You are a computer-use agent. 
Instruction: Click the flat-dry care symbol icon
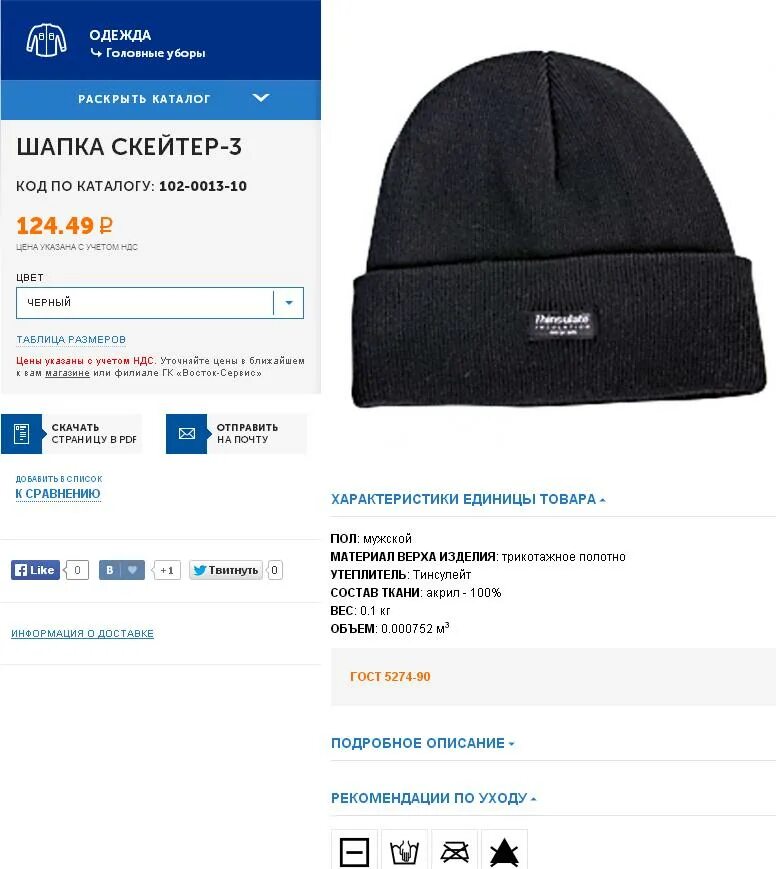pyautogui.click(x=354, y=851)
